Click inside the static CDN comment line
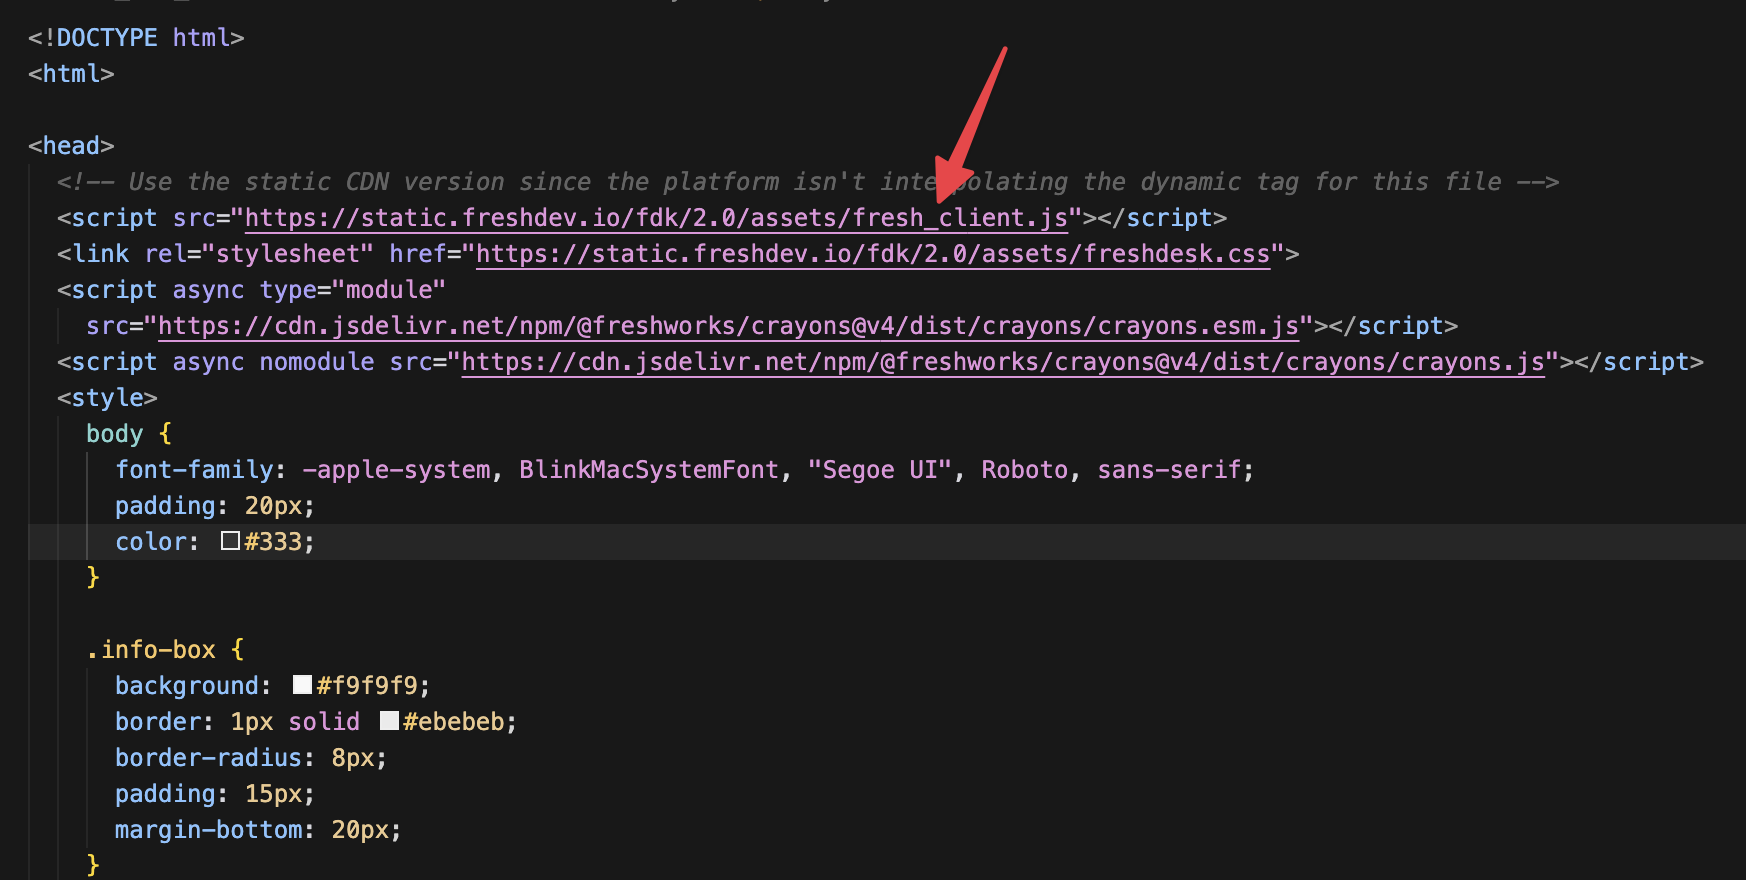 [700, 182]
